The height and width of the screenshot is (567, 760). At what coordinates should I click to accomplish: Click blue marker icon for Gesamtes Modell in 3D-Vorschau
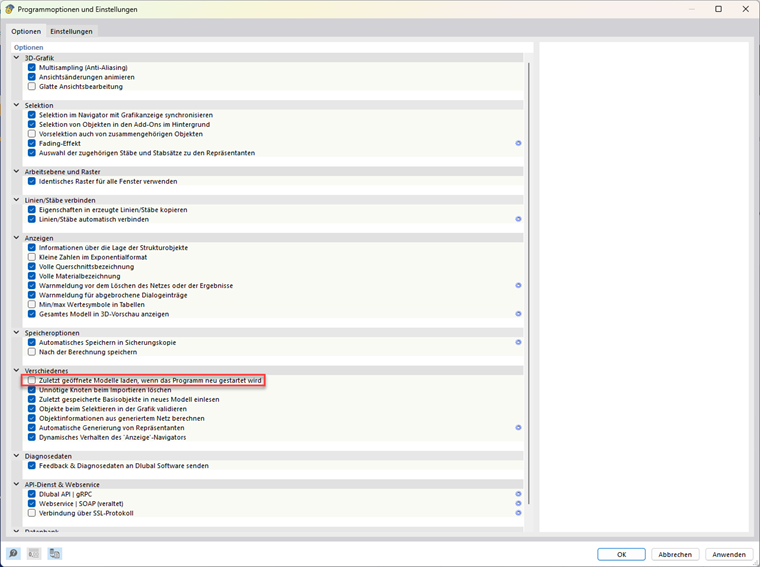click(x=518, y=314)
